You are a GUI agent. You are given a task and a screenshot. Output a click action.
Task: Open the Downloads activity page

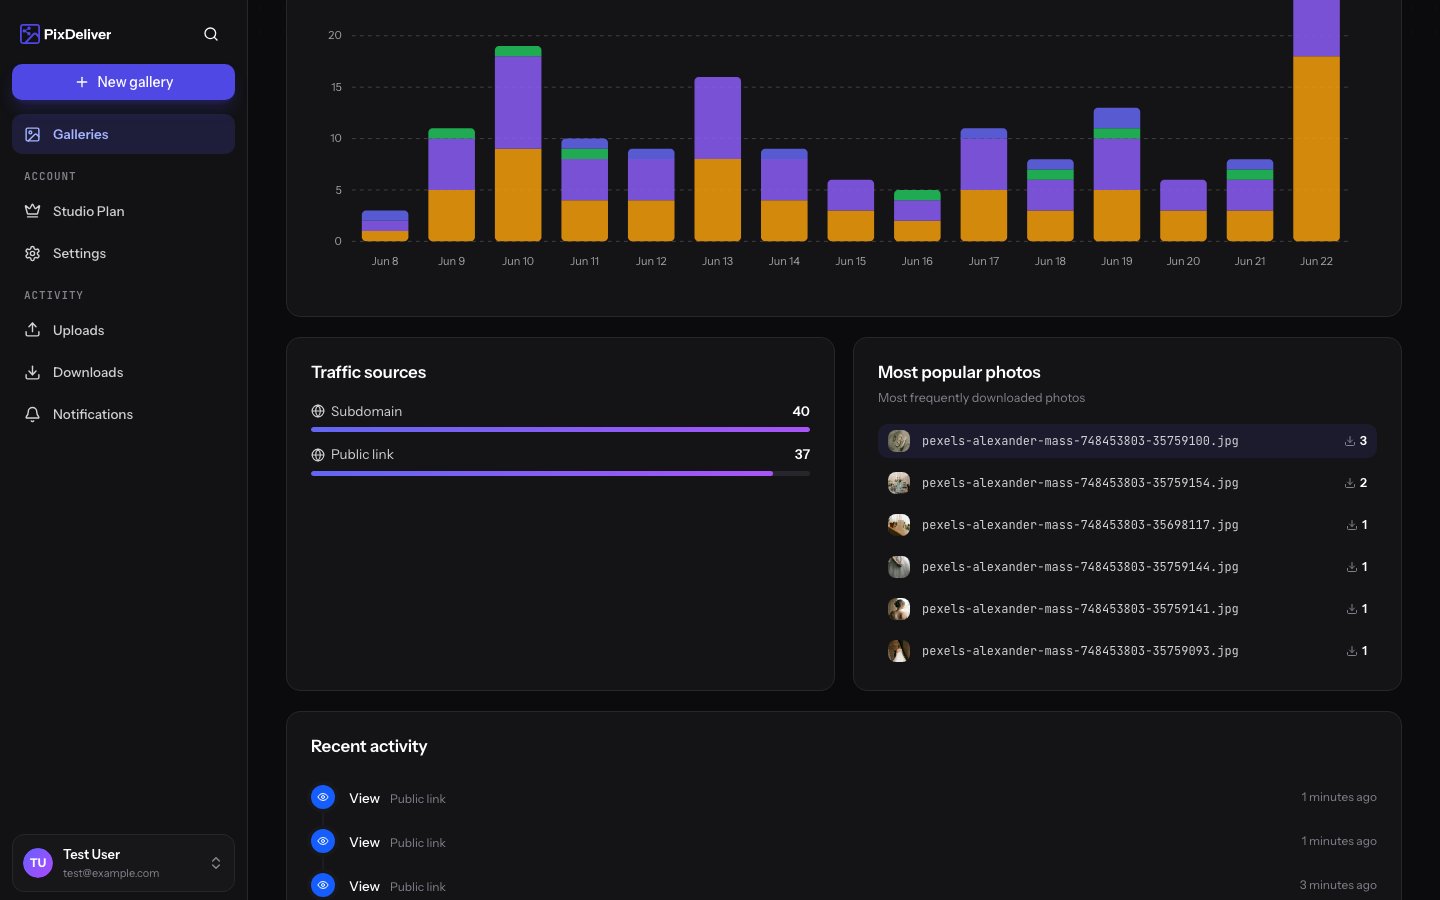point(123,372)
